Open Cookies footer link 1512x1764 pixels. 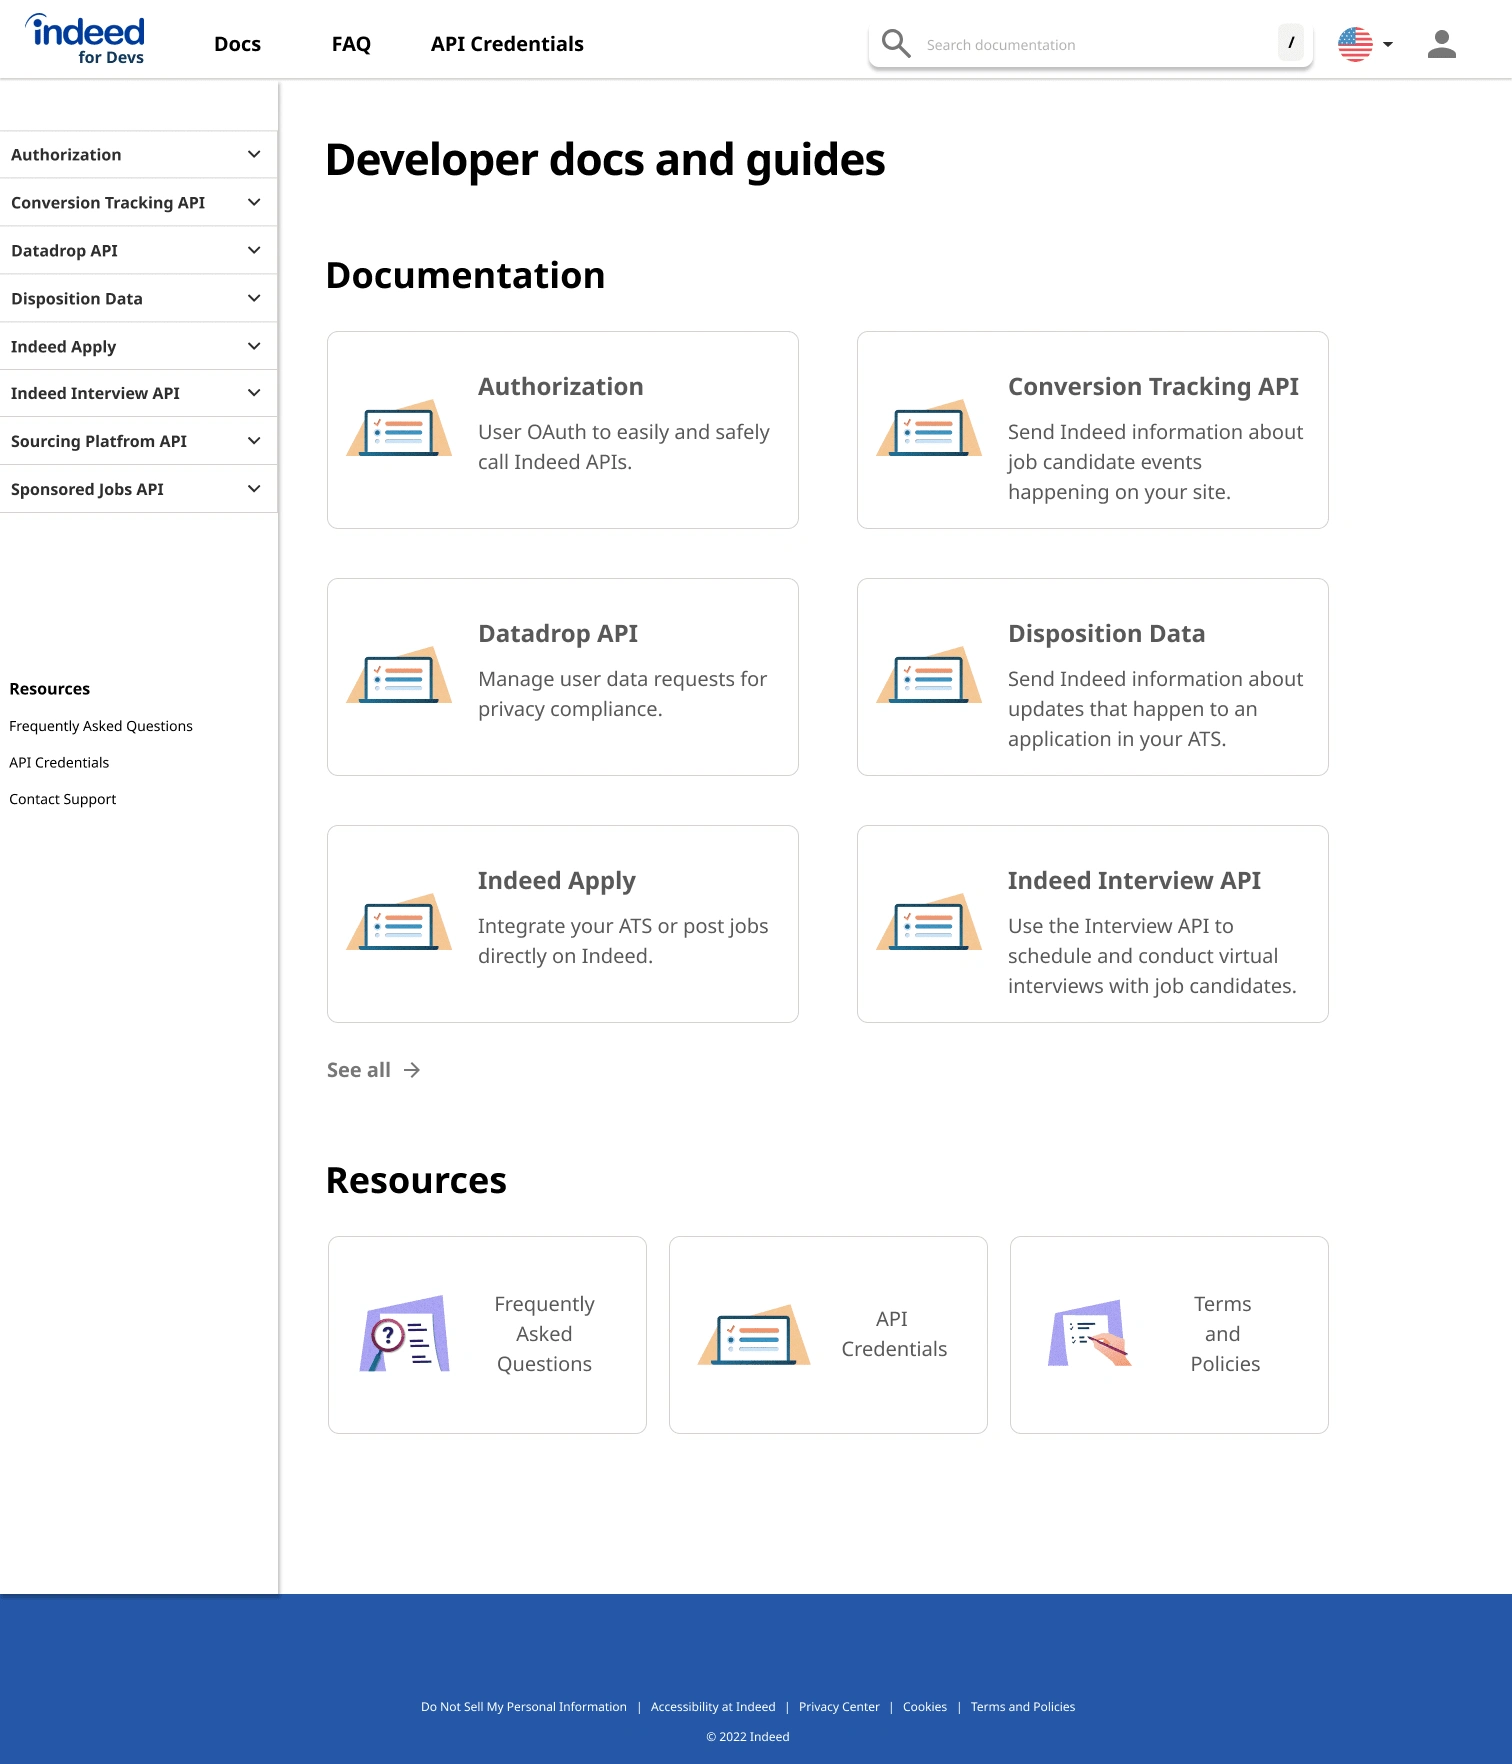click(x=925, y=1707)
